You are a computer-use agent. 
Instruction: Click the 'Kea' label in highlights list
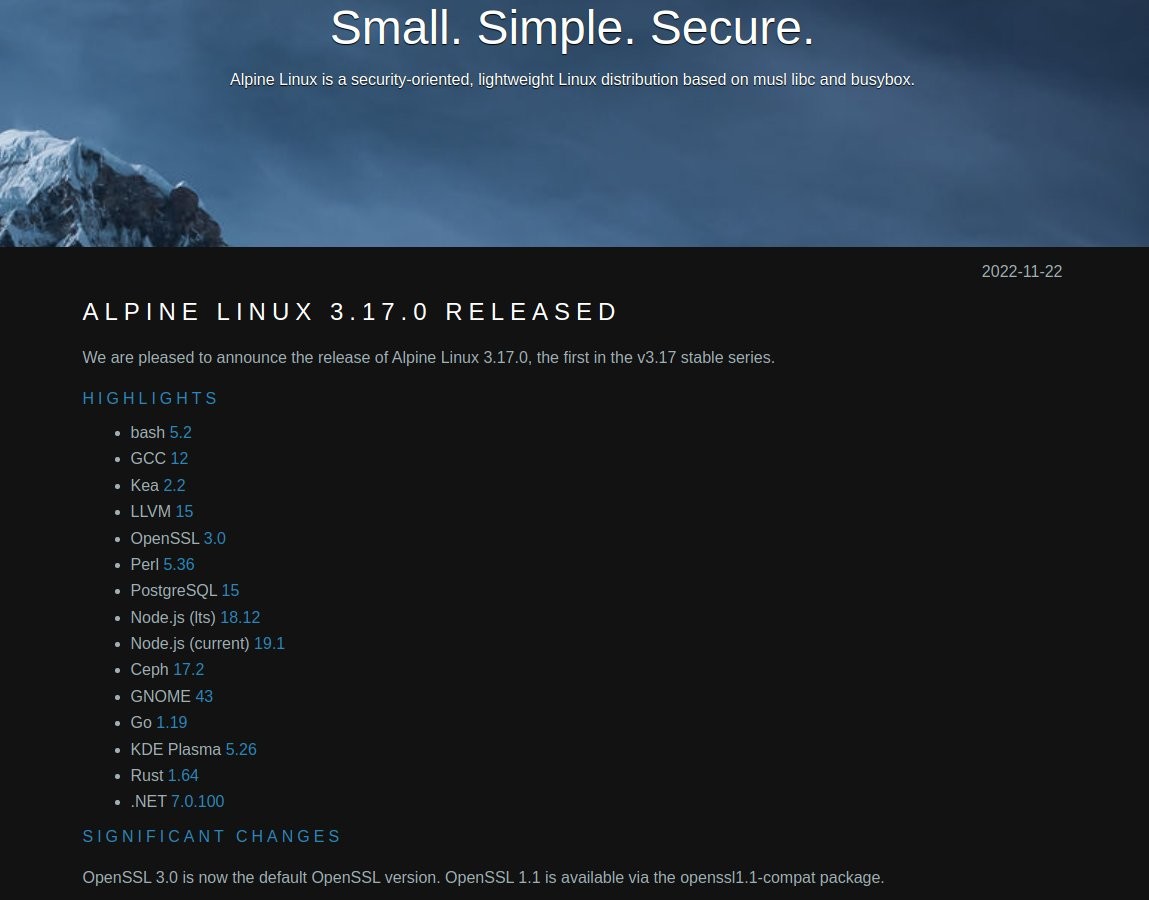144,485
